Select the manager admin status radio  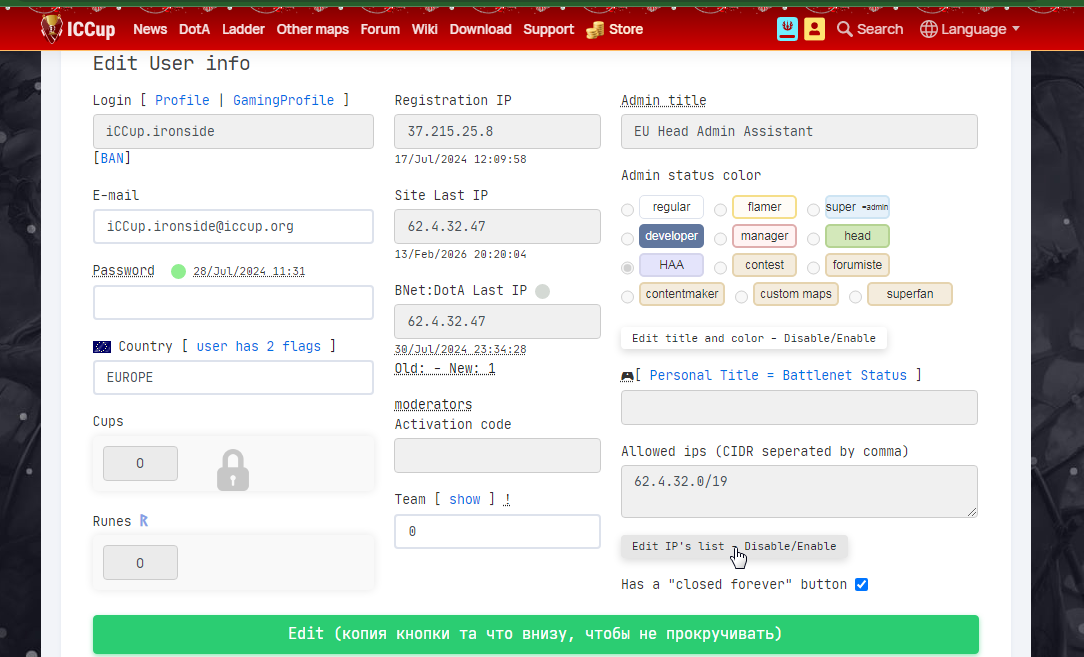[720, 239]
